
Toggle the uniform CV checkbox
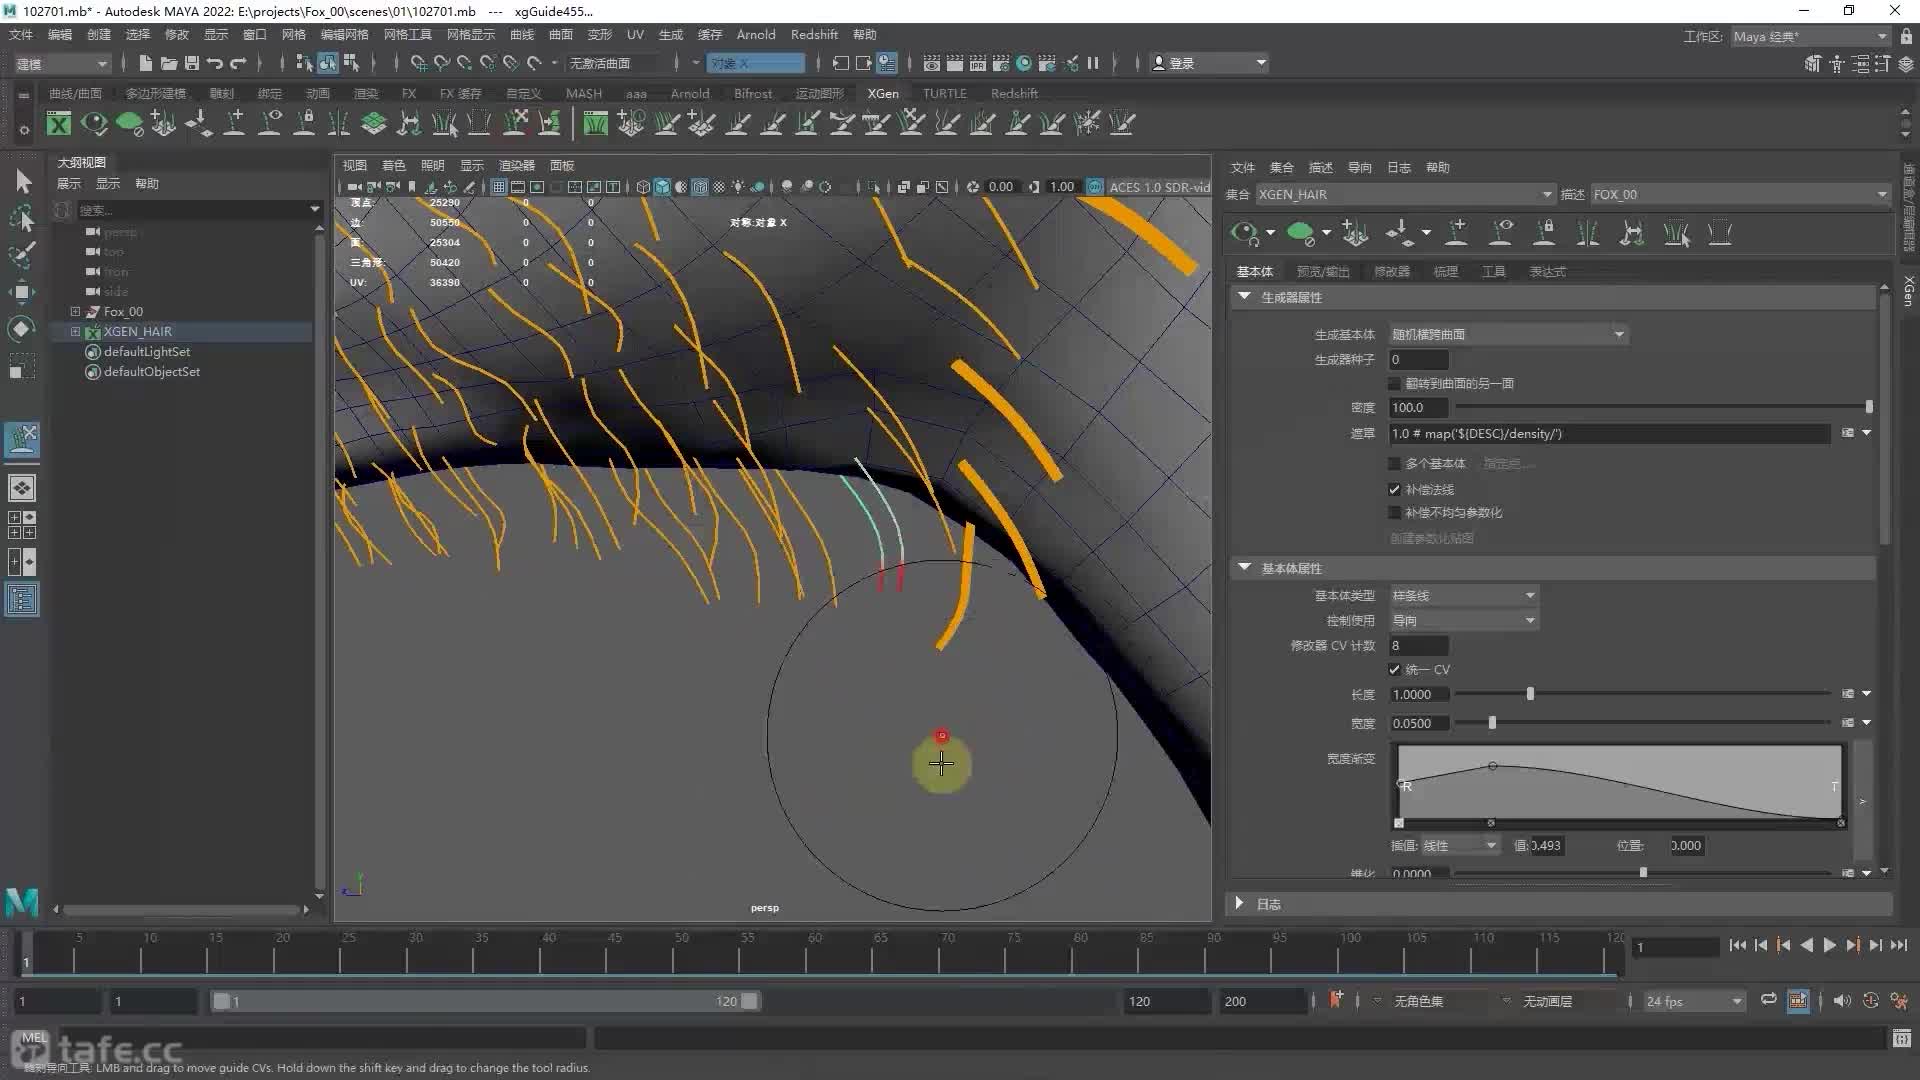point(1394,670)
